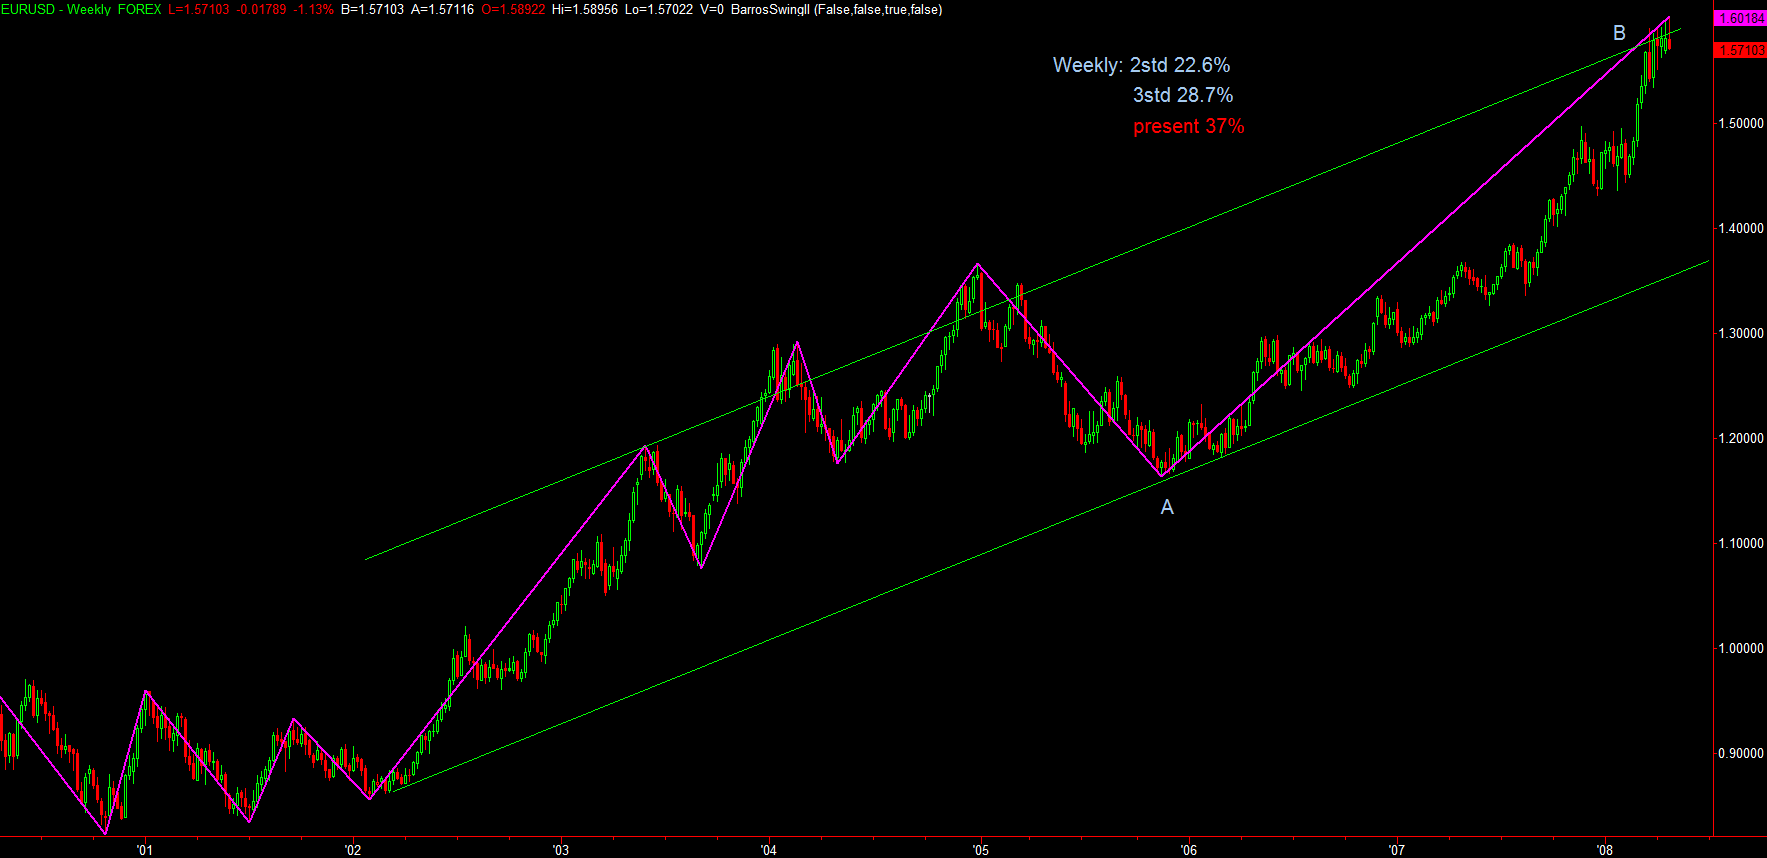Viewport: 1767px width, 858px height.
Task: Select the '3std 28.7%' annotation
Action: pos(1182,95)
